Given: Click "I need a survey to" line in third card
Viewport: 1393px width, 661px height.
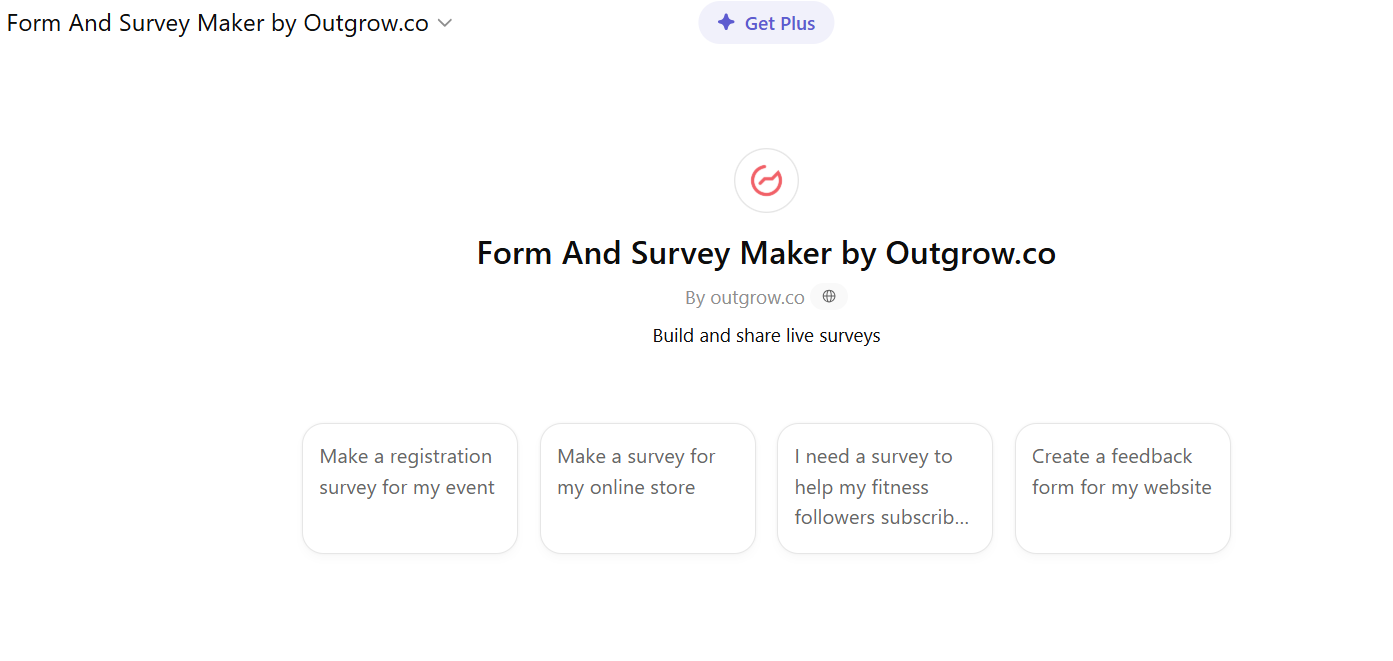Looking at the screenshot, I should [874, 457].
